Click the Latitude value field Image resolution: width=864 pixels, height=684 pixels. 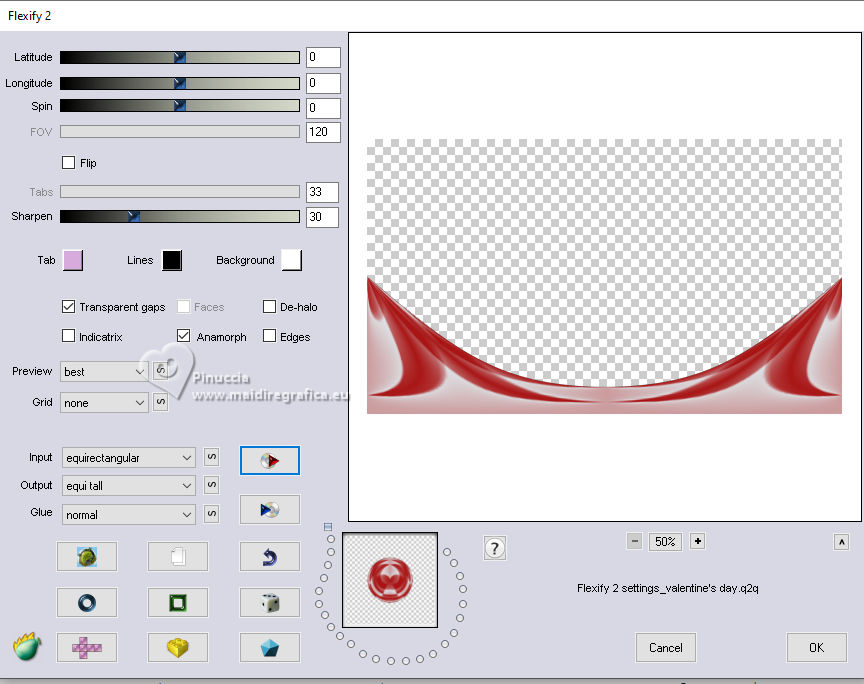point(323,57)
